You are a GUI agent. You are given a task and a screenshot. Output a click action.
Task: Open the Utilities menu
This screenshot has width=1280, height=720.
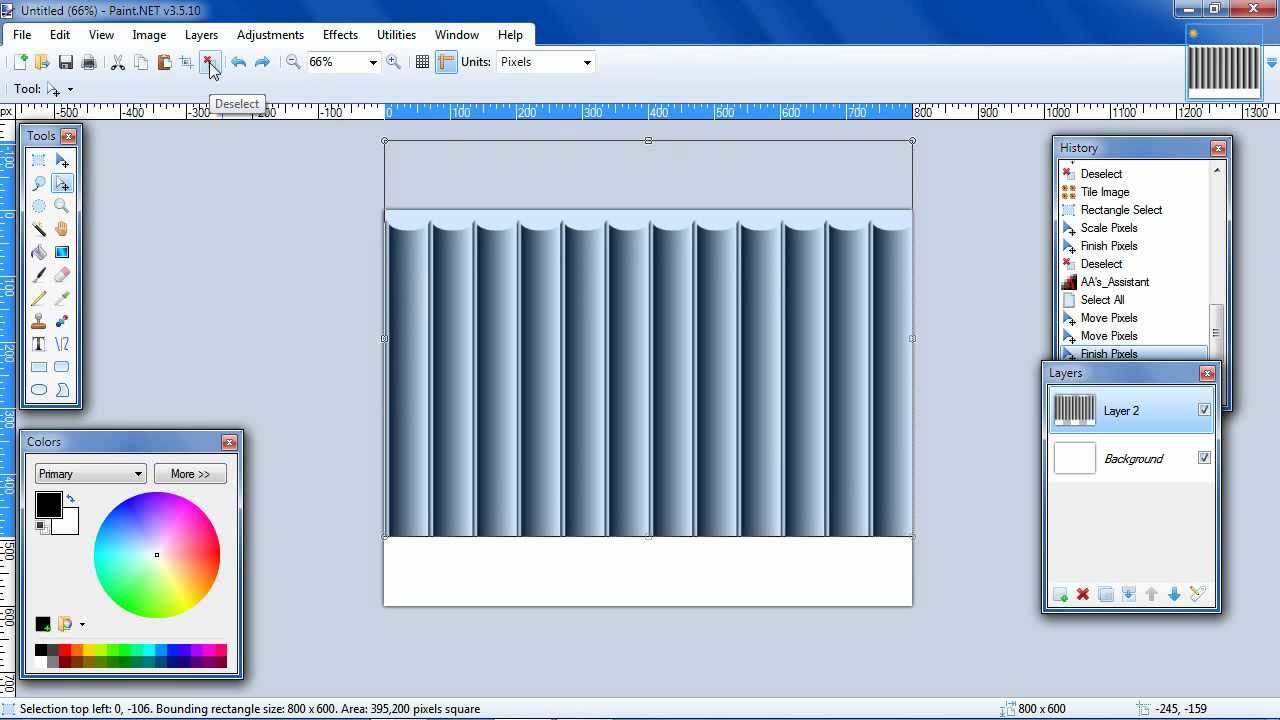(396, 34)
